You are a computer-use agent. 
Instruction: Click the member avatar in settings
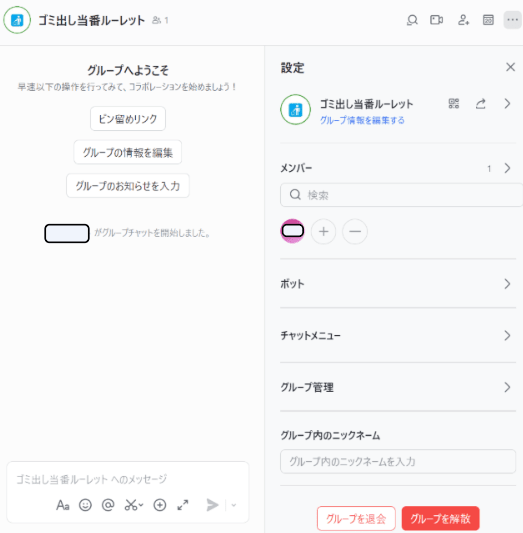(292, 231)
